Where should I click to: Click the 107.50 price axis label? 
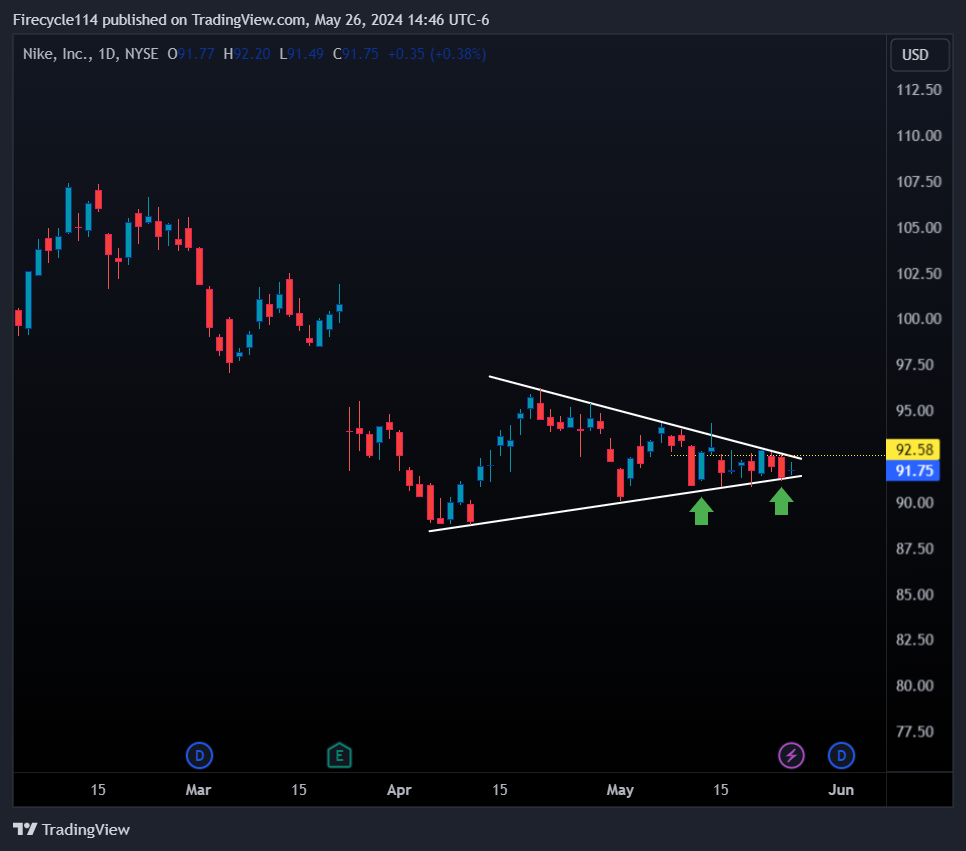[x=919, y=182]
